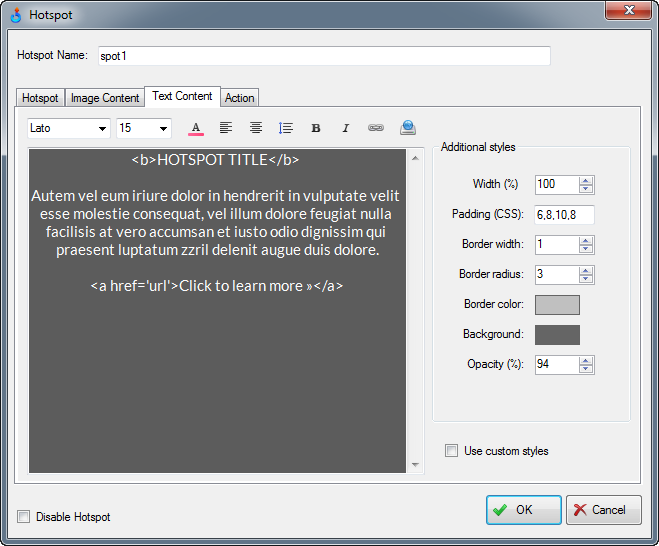
Task: Click the text editor scrollbar down arrow
Action: (415, 464)
